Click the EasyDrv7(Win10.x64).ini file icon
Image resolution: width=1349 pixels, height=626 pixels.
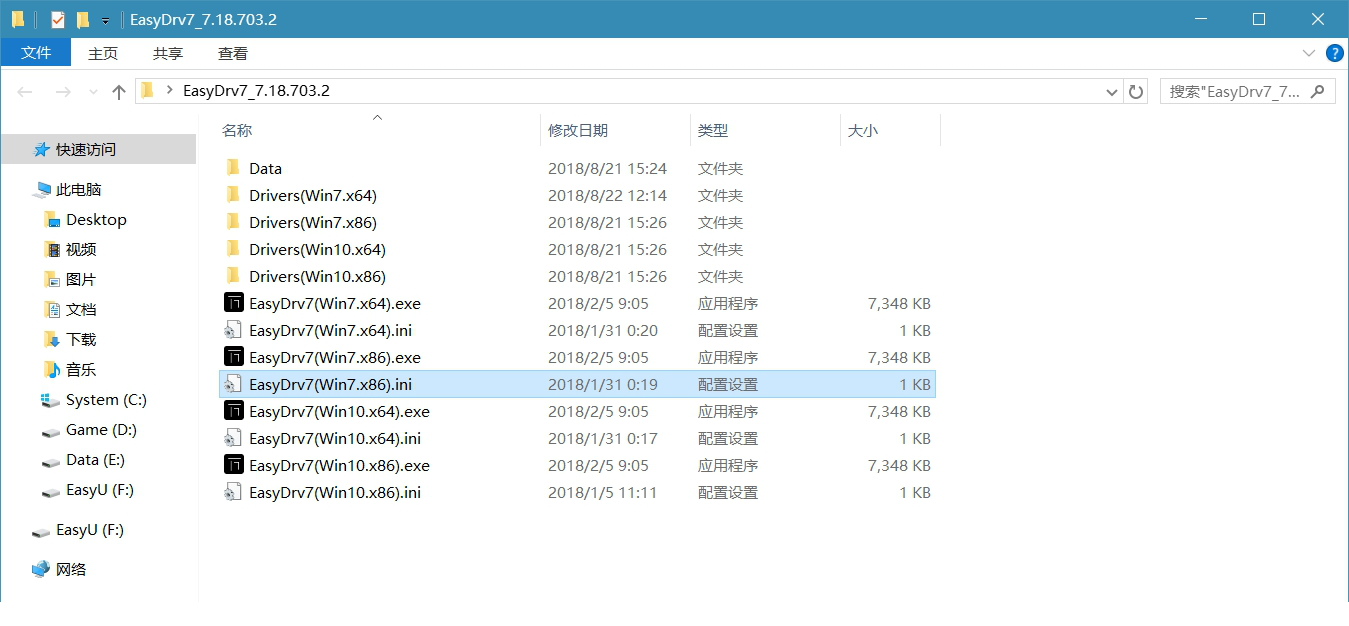[233, 438]
